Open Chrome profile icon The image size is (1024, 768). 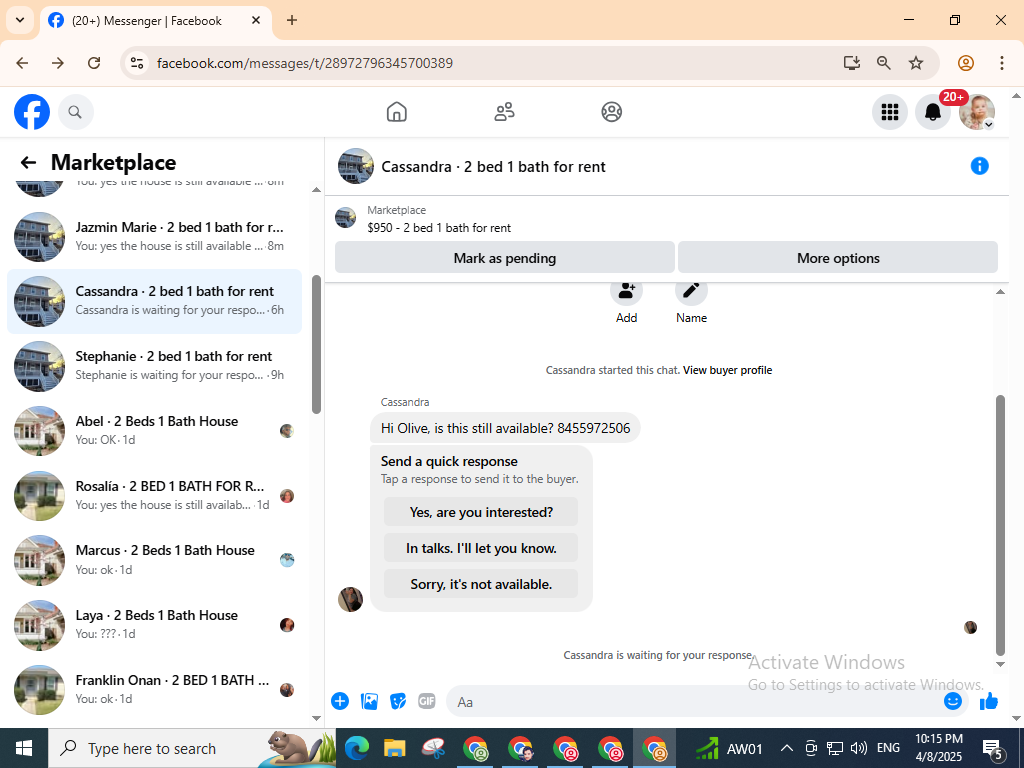click(x=966, y=63)
